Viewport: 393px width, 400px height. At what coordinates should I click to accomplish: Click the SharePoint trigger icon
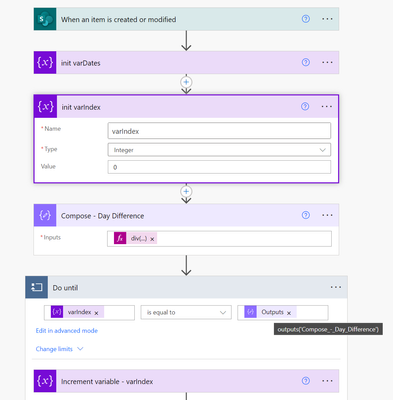point(45,19)
